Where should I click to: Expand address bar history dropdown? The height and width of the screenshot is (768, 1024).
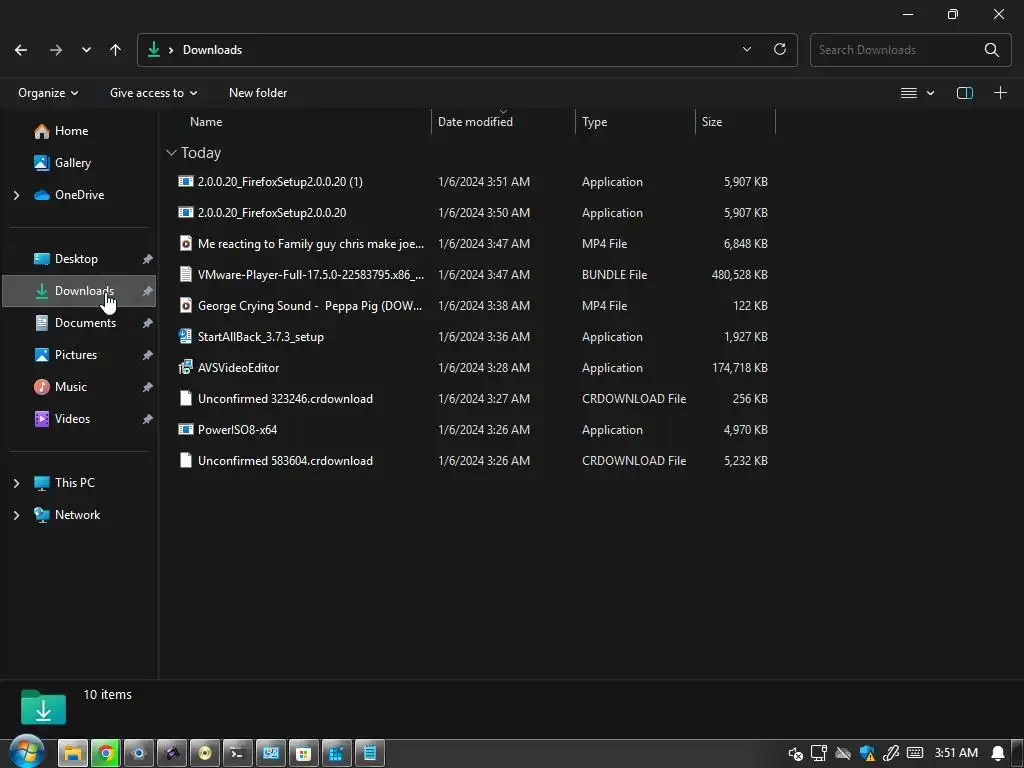(x=746, y=50)
